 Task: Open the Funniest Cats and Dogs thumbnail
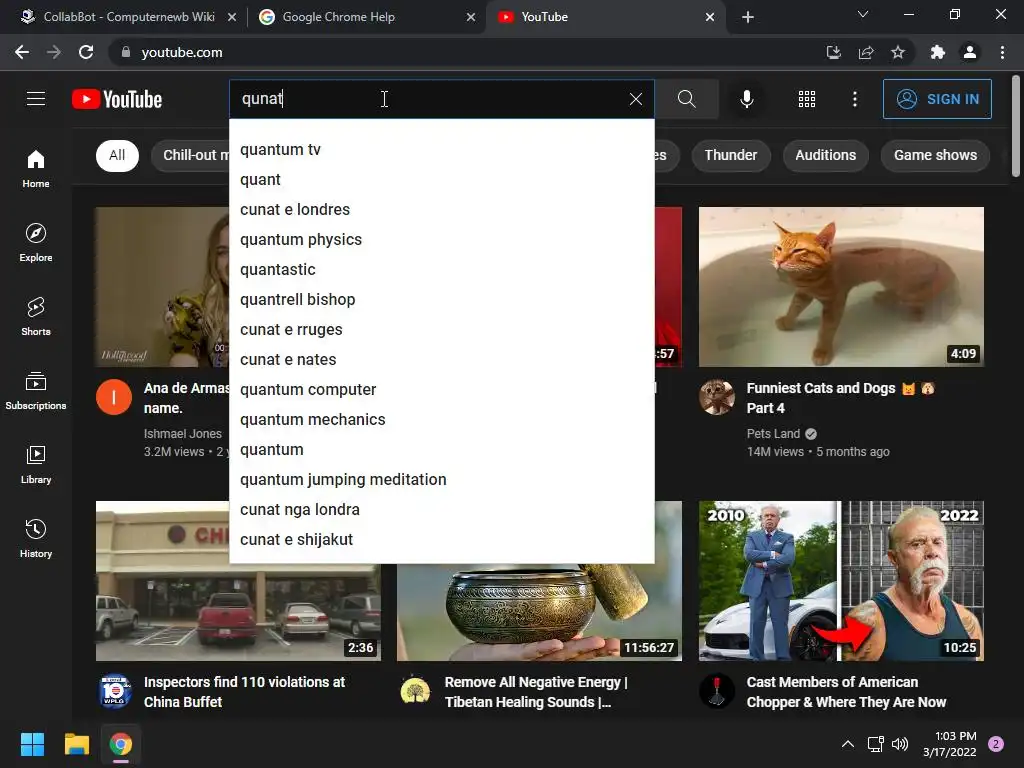click(x=841, y=287)
